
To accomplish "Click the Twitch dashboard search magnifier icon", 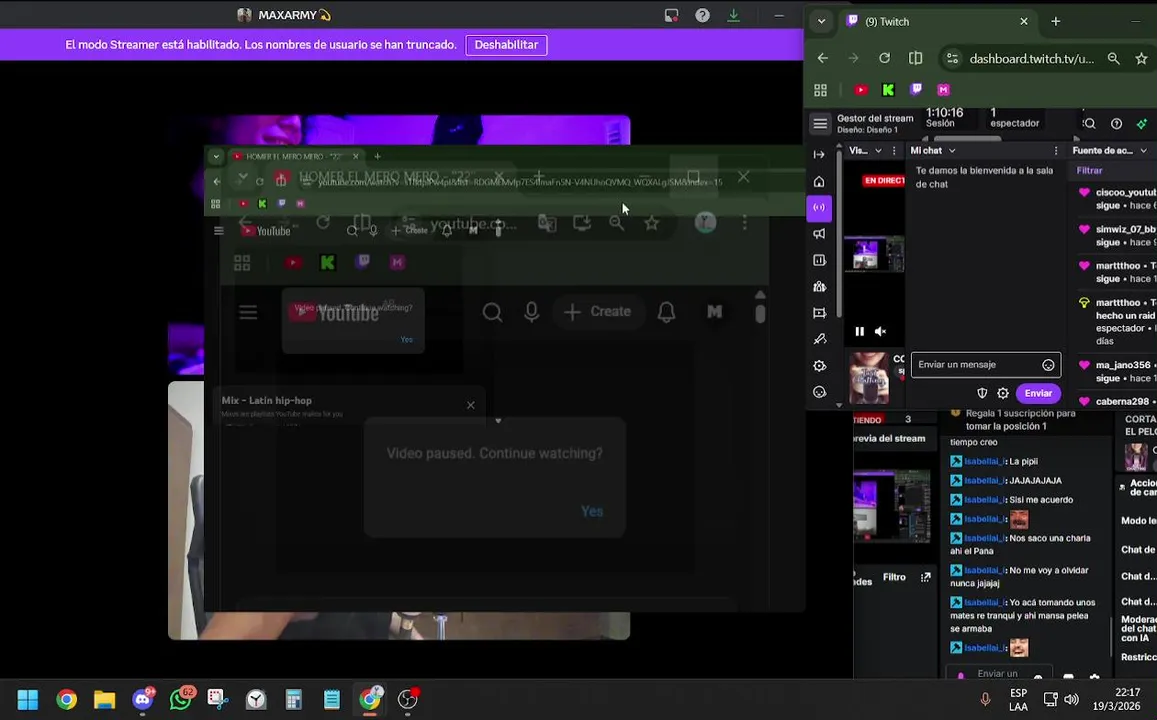I will 1090,124.
